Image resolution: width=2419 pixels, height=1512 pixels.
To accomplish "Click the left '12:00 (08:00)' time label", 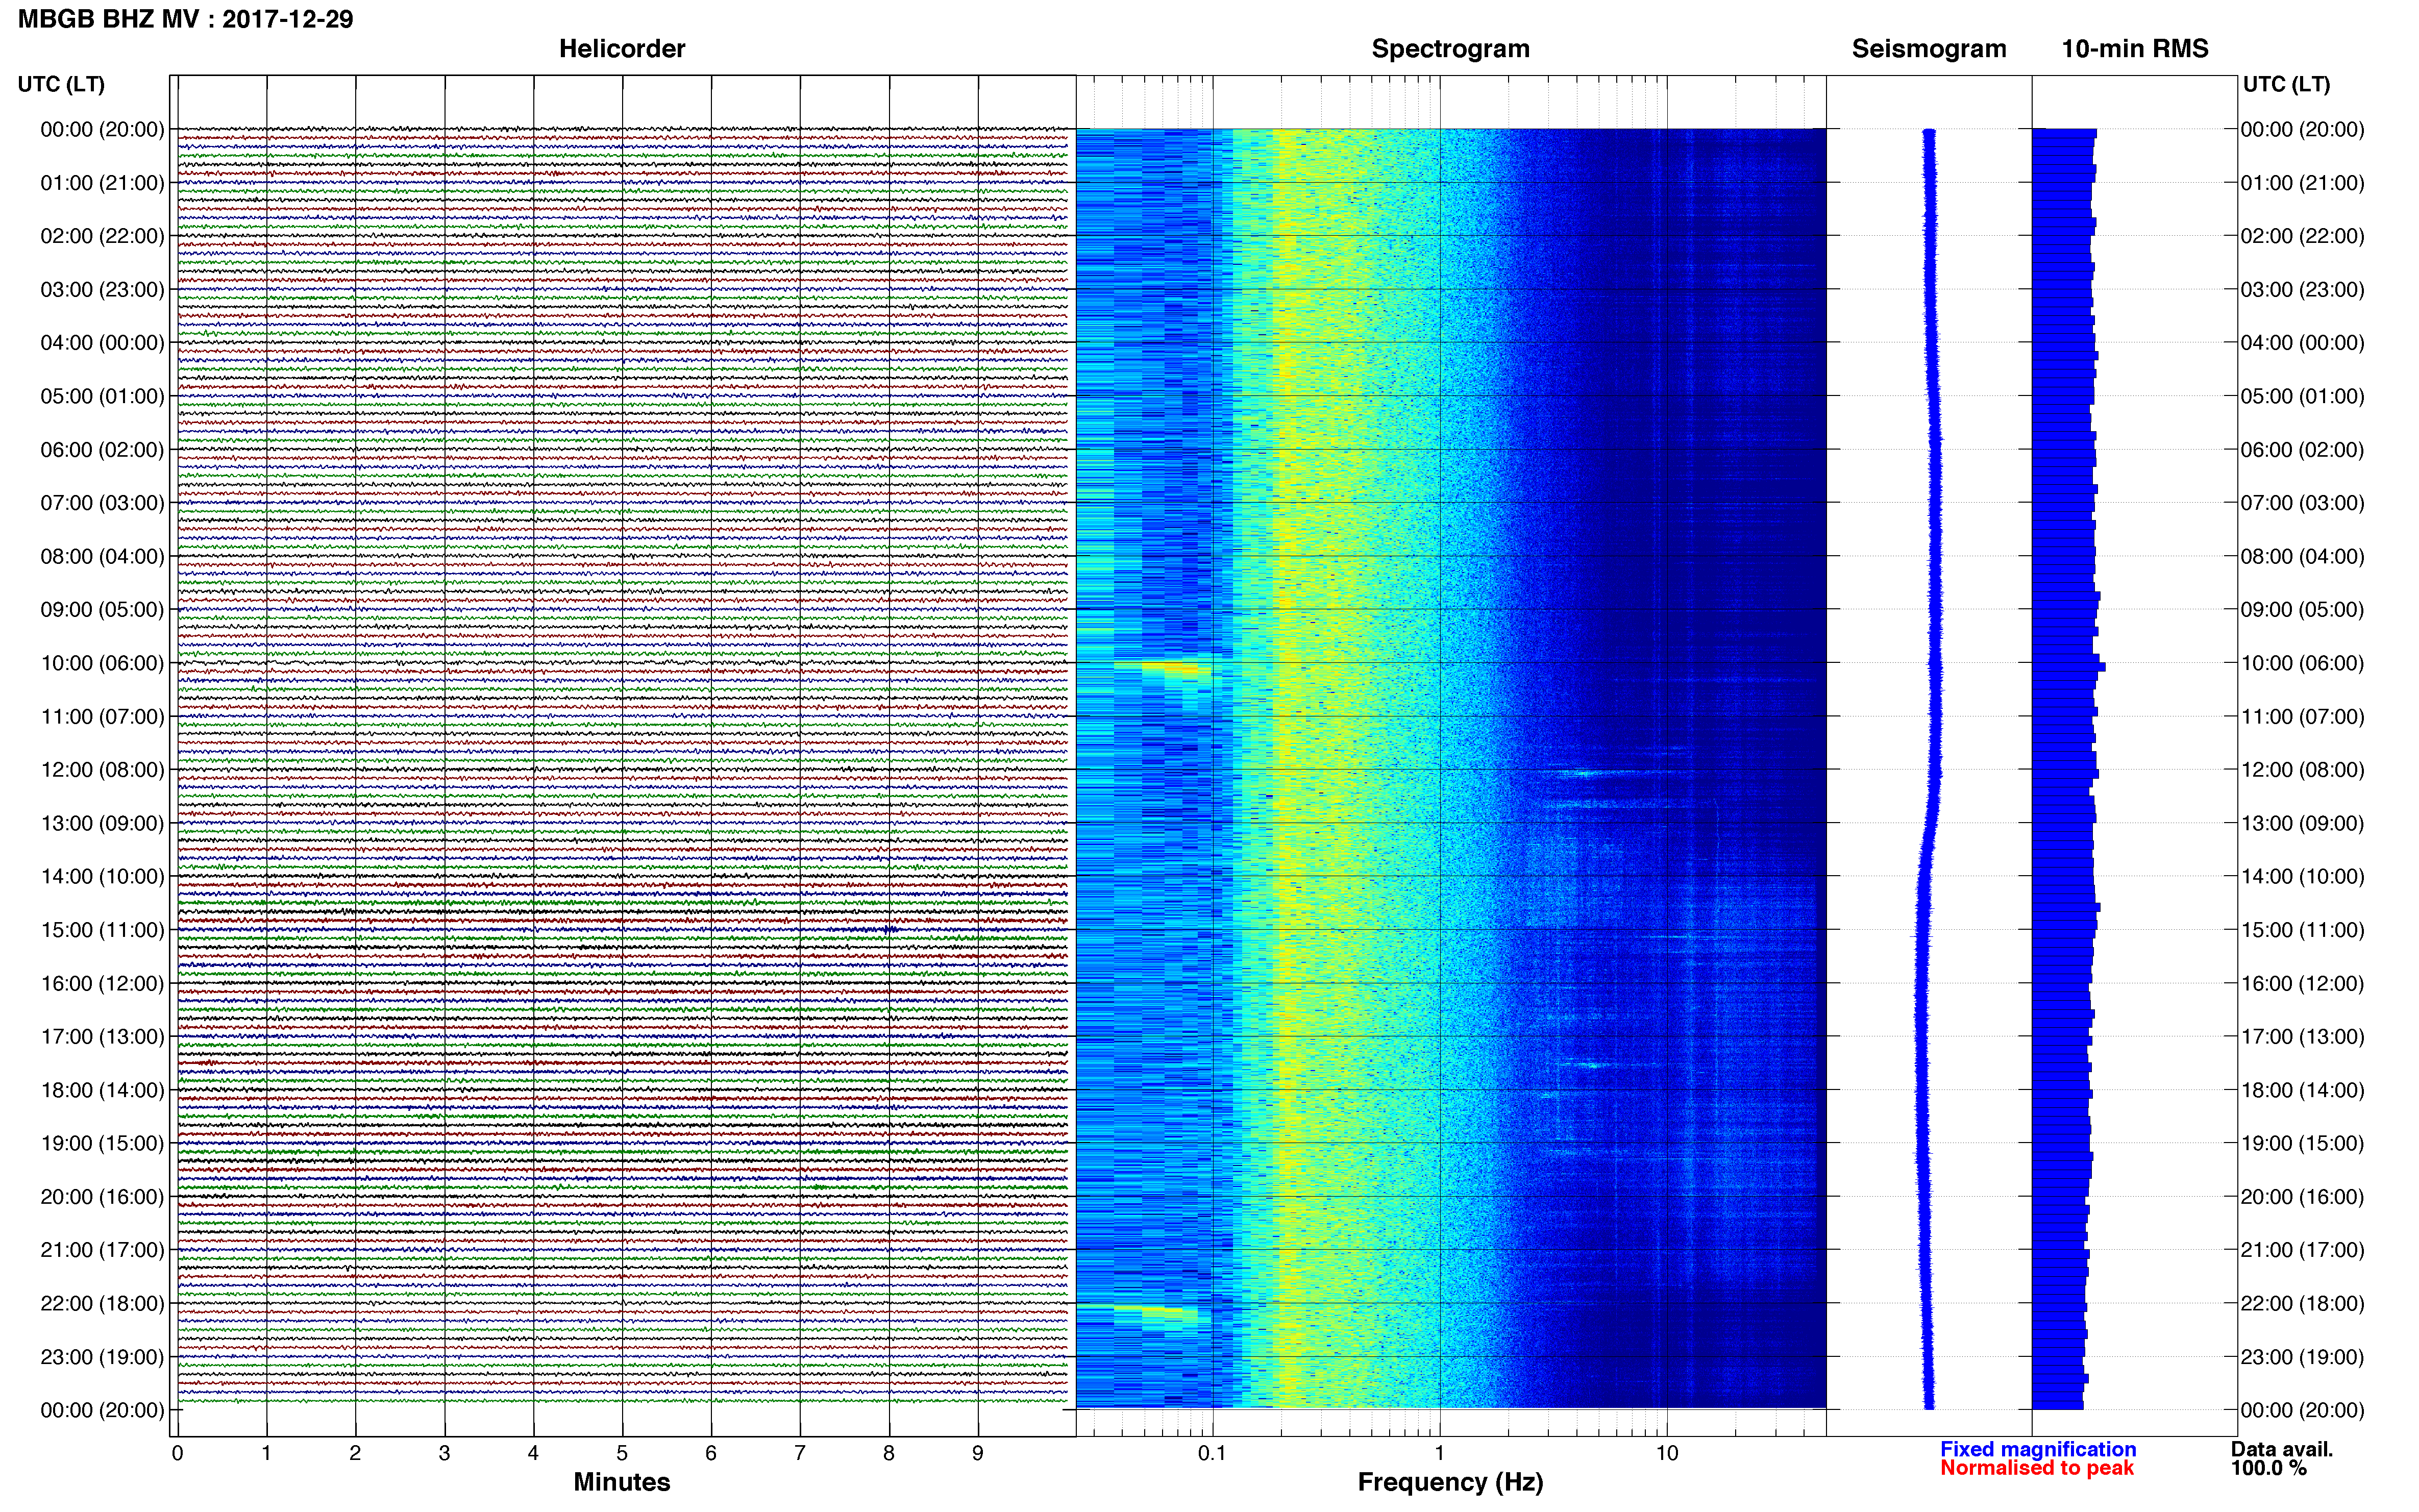I will click(102, 770).
